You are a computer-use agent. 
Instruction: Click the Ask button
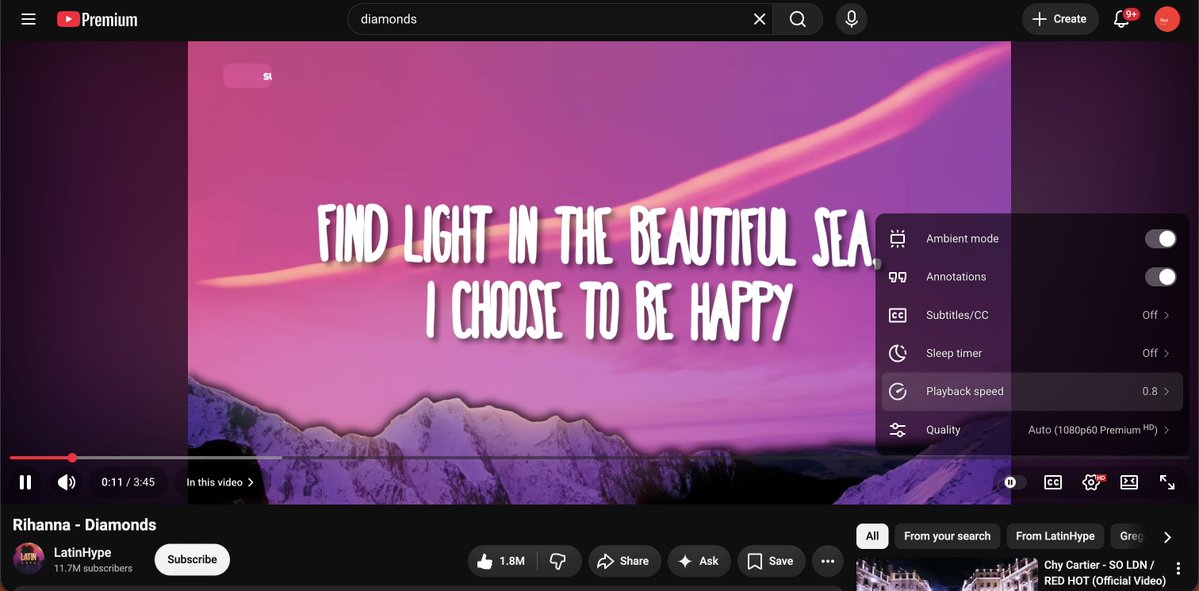pyautogui.click(x=699, y=561)
